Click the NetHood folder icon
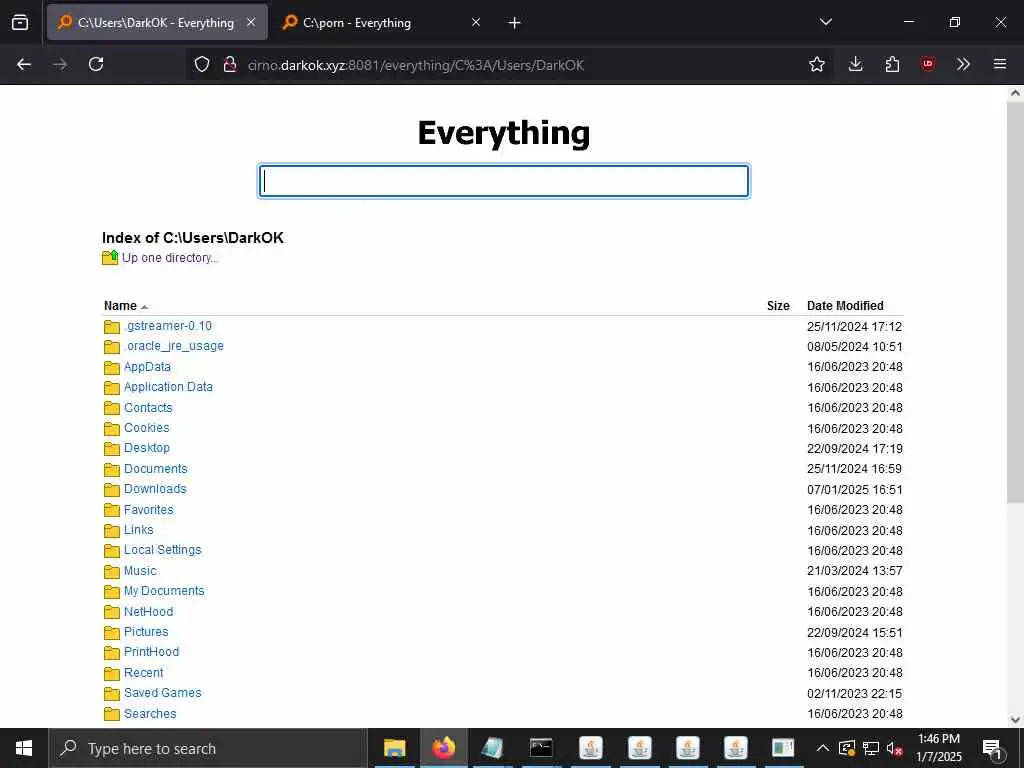The height and width of the screenshot is (768, 1024). pos(112,612)
